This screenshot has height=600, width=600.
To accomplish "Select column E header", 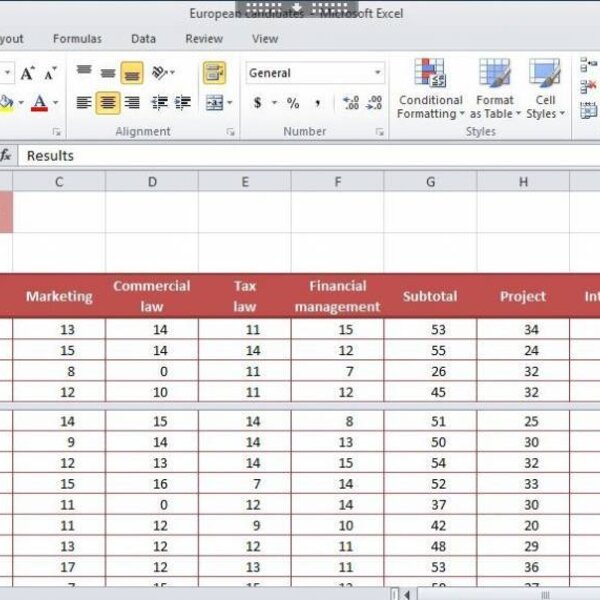I will click(245, 181).
